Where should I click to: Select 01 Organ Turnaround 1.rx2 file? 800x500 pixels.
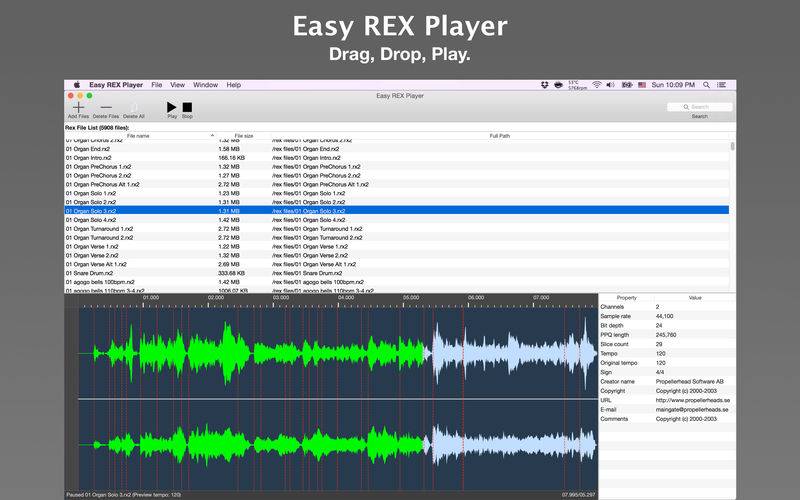click(x=396, y=229)
